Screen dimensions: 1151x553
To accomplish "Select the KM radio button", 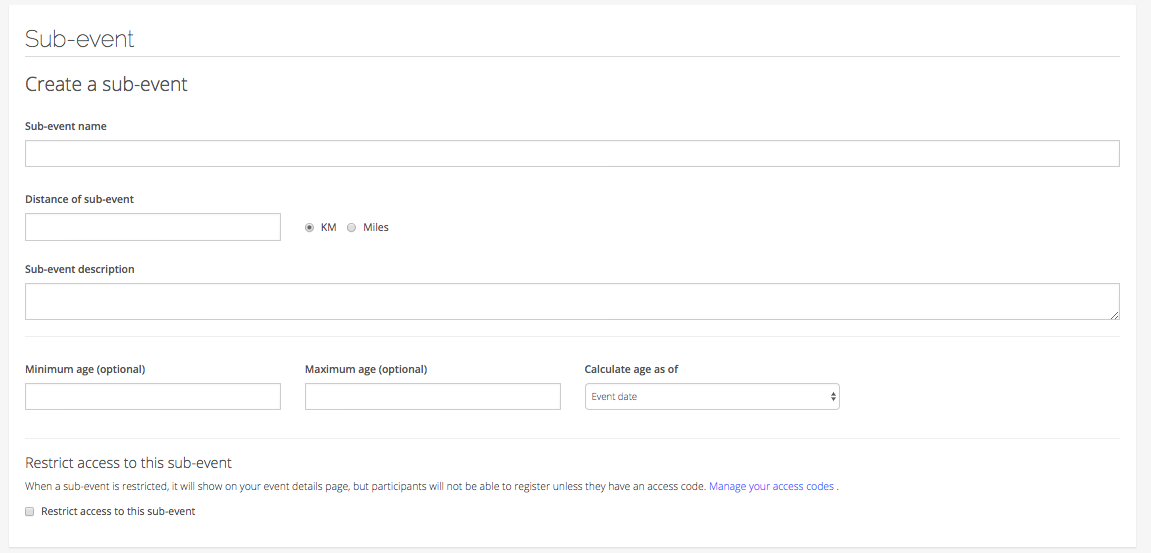I will tap(310, 228).
